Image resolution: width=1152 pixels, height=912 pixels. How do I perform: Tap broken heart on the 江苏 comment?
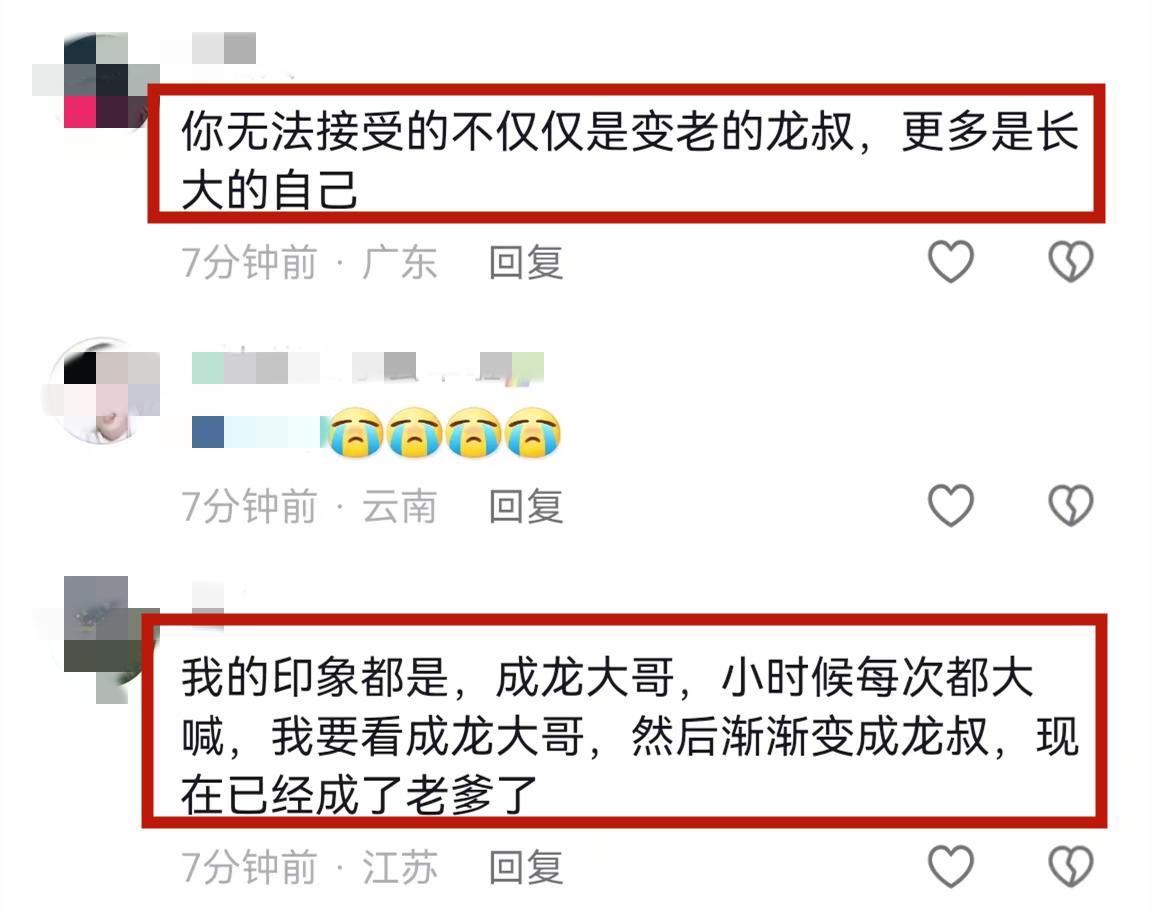point(1070,866)
